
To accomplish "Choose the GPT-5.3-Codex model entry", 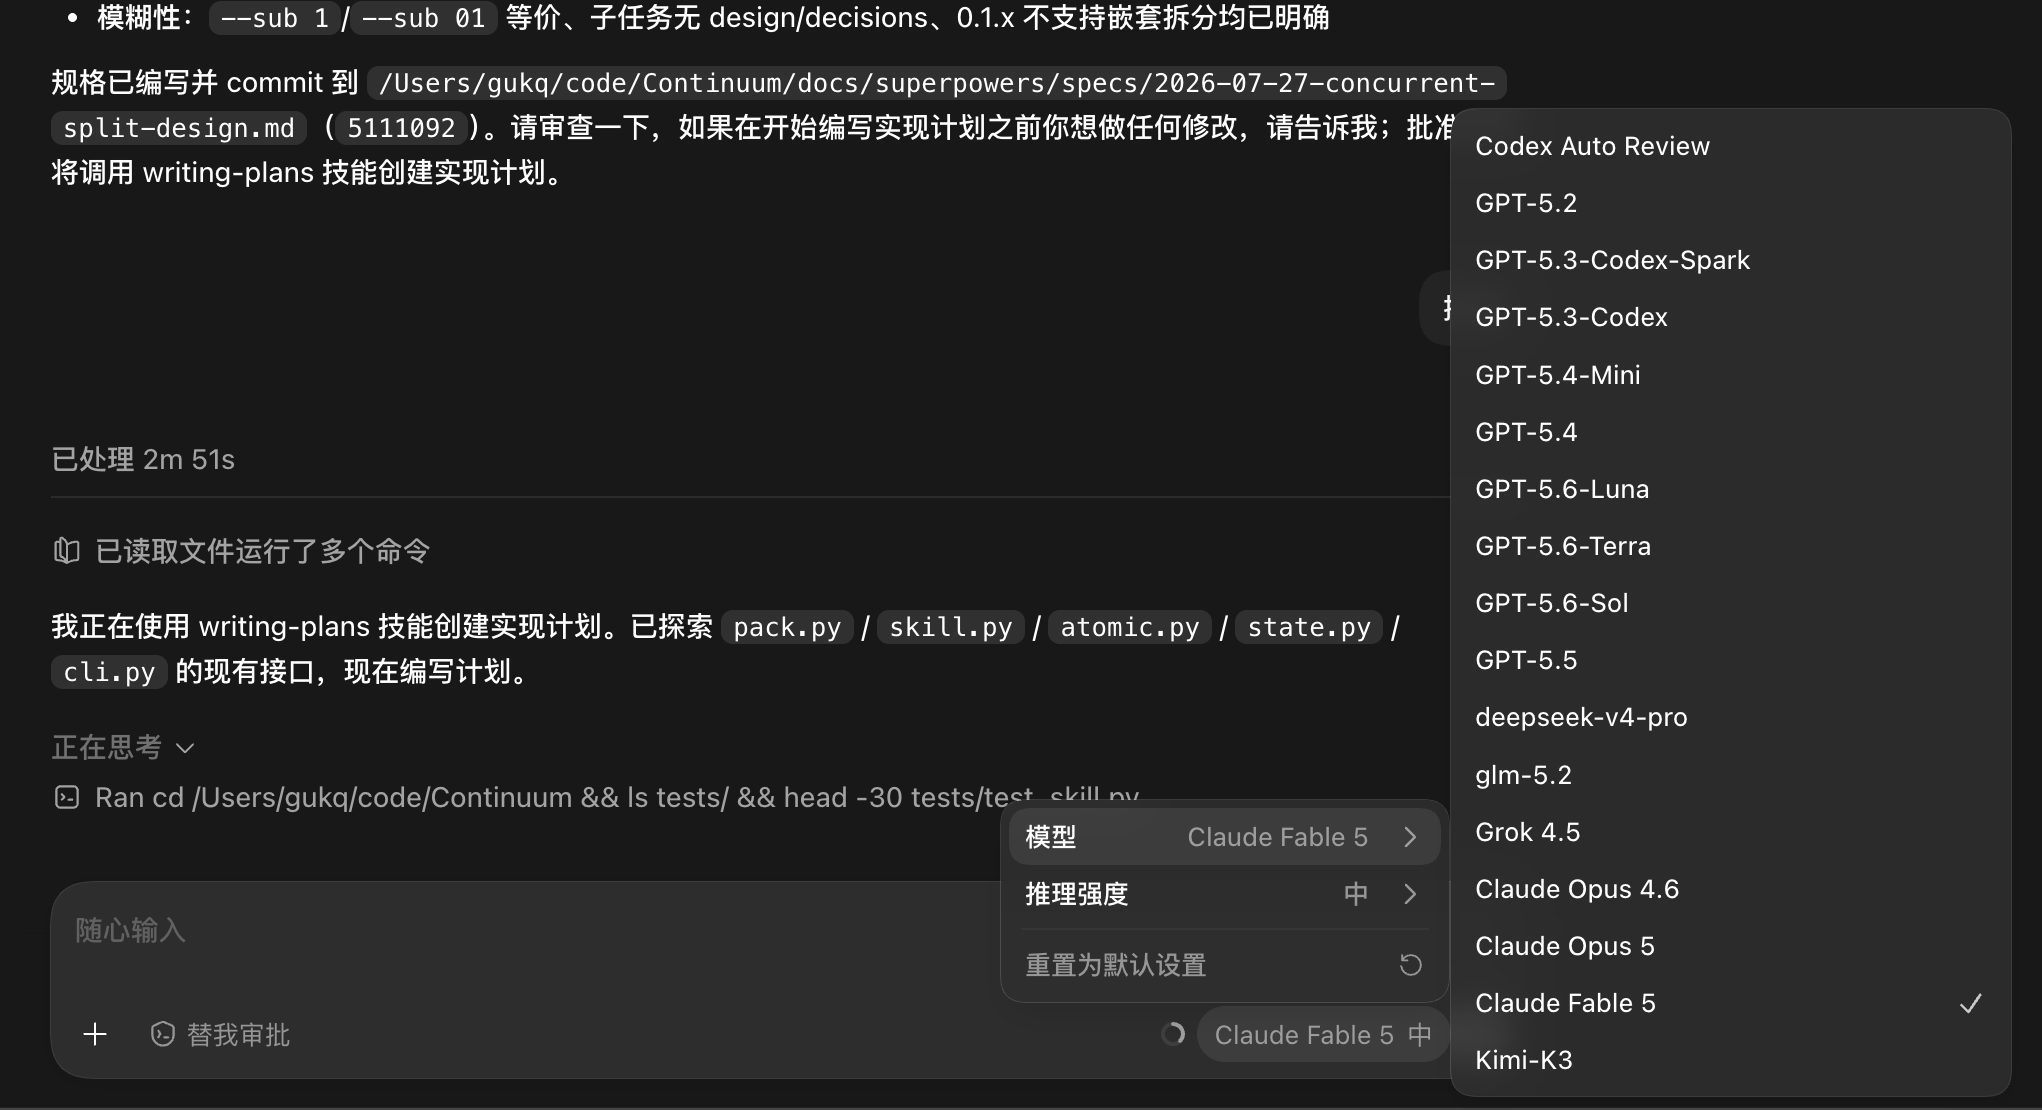I will [1730, 317].
